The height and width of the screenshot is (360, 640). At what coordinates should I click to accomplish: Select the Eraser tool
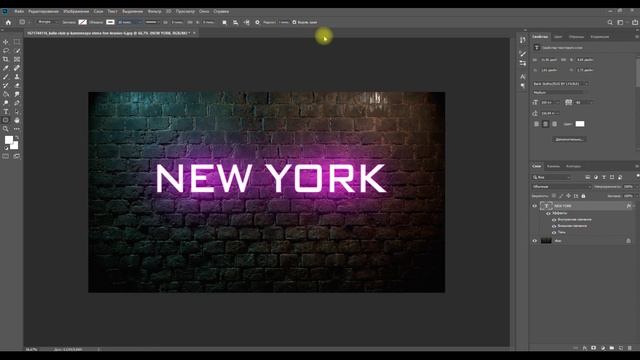[17, 85]
